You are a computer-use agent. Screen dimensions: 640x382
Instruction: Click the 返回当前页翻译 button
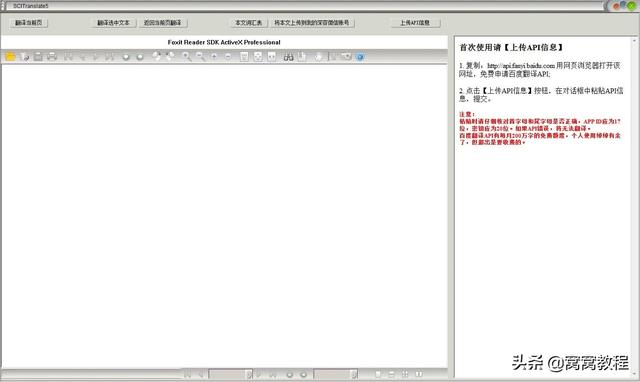click(162, 23)
